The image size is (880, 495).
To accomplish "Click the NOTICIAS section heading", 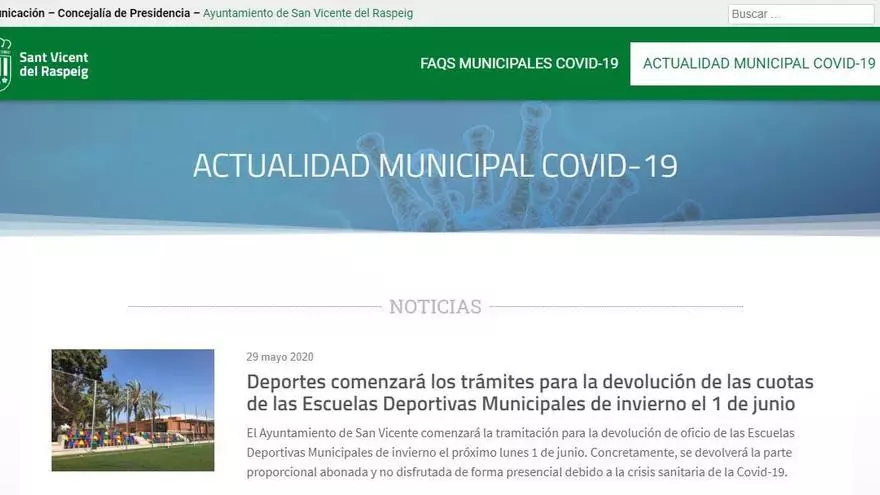I will click(435, 306).
